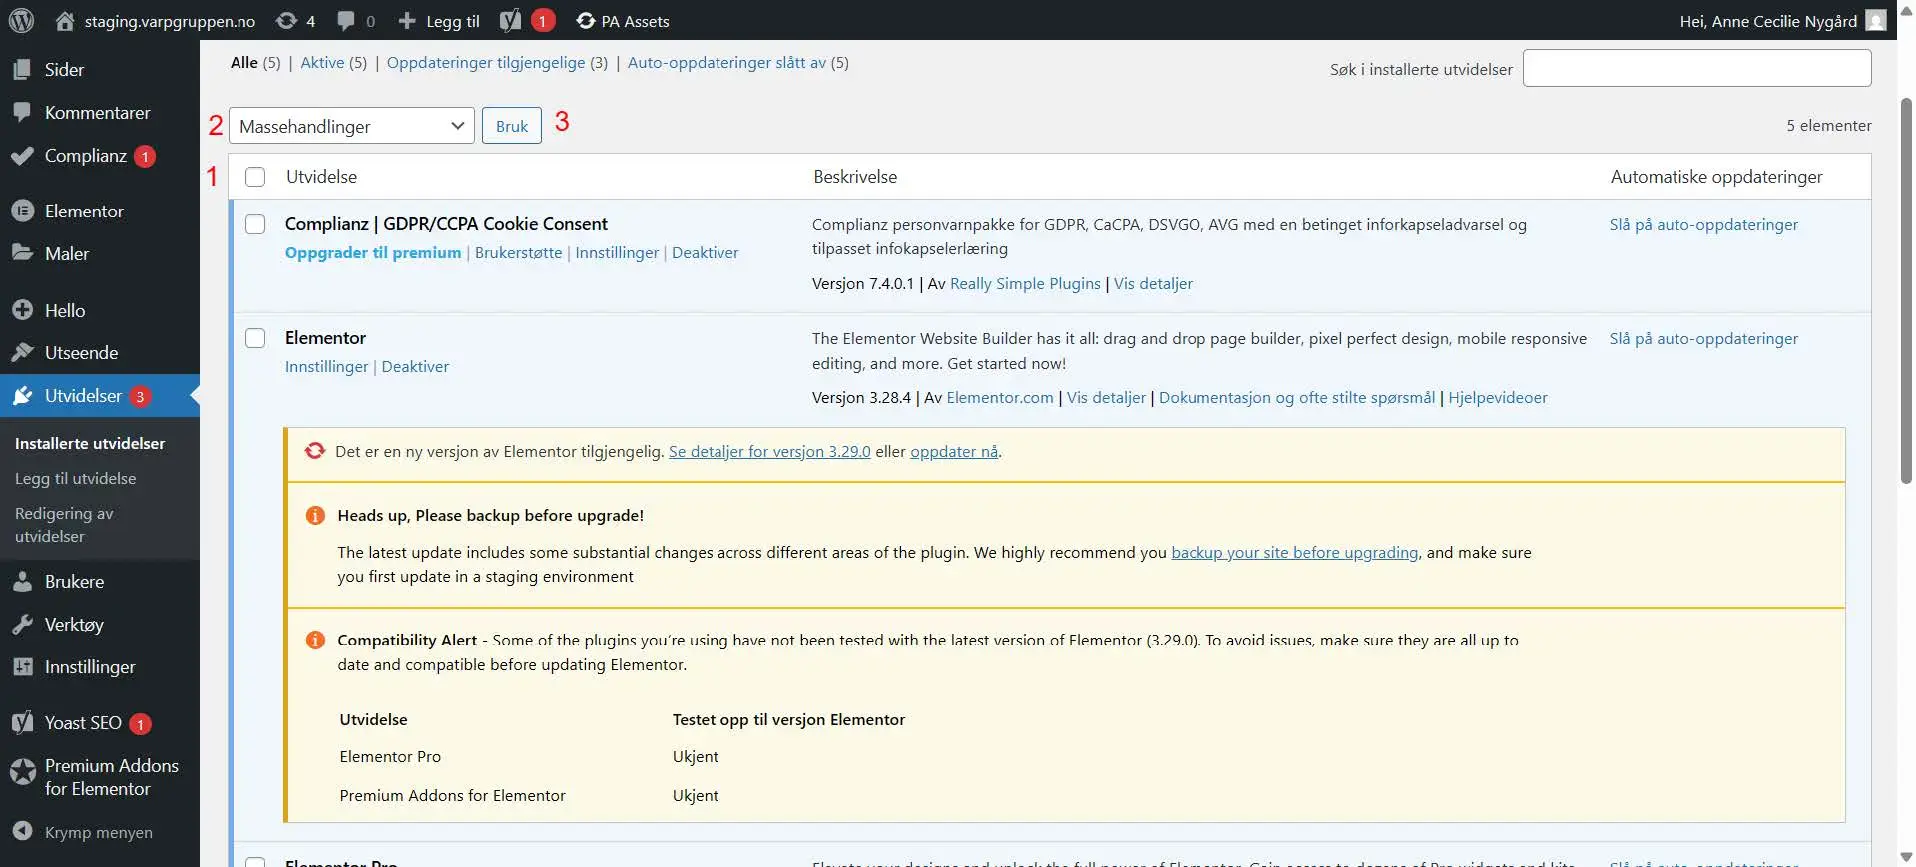Click Oppgrader til premium link
The height and width of the screenshot is (867, 1916).
[x=373, y=252]
